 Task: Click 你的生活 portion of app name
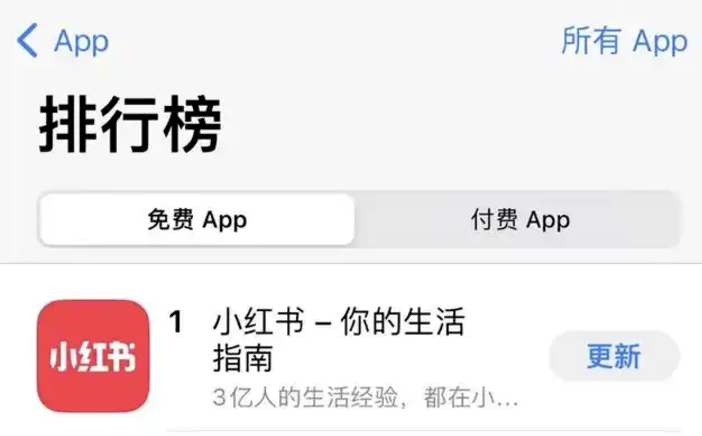click(403, 322)
